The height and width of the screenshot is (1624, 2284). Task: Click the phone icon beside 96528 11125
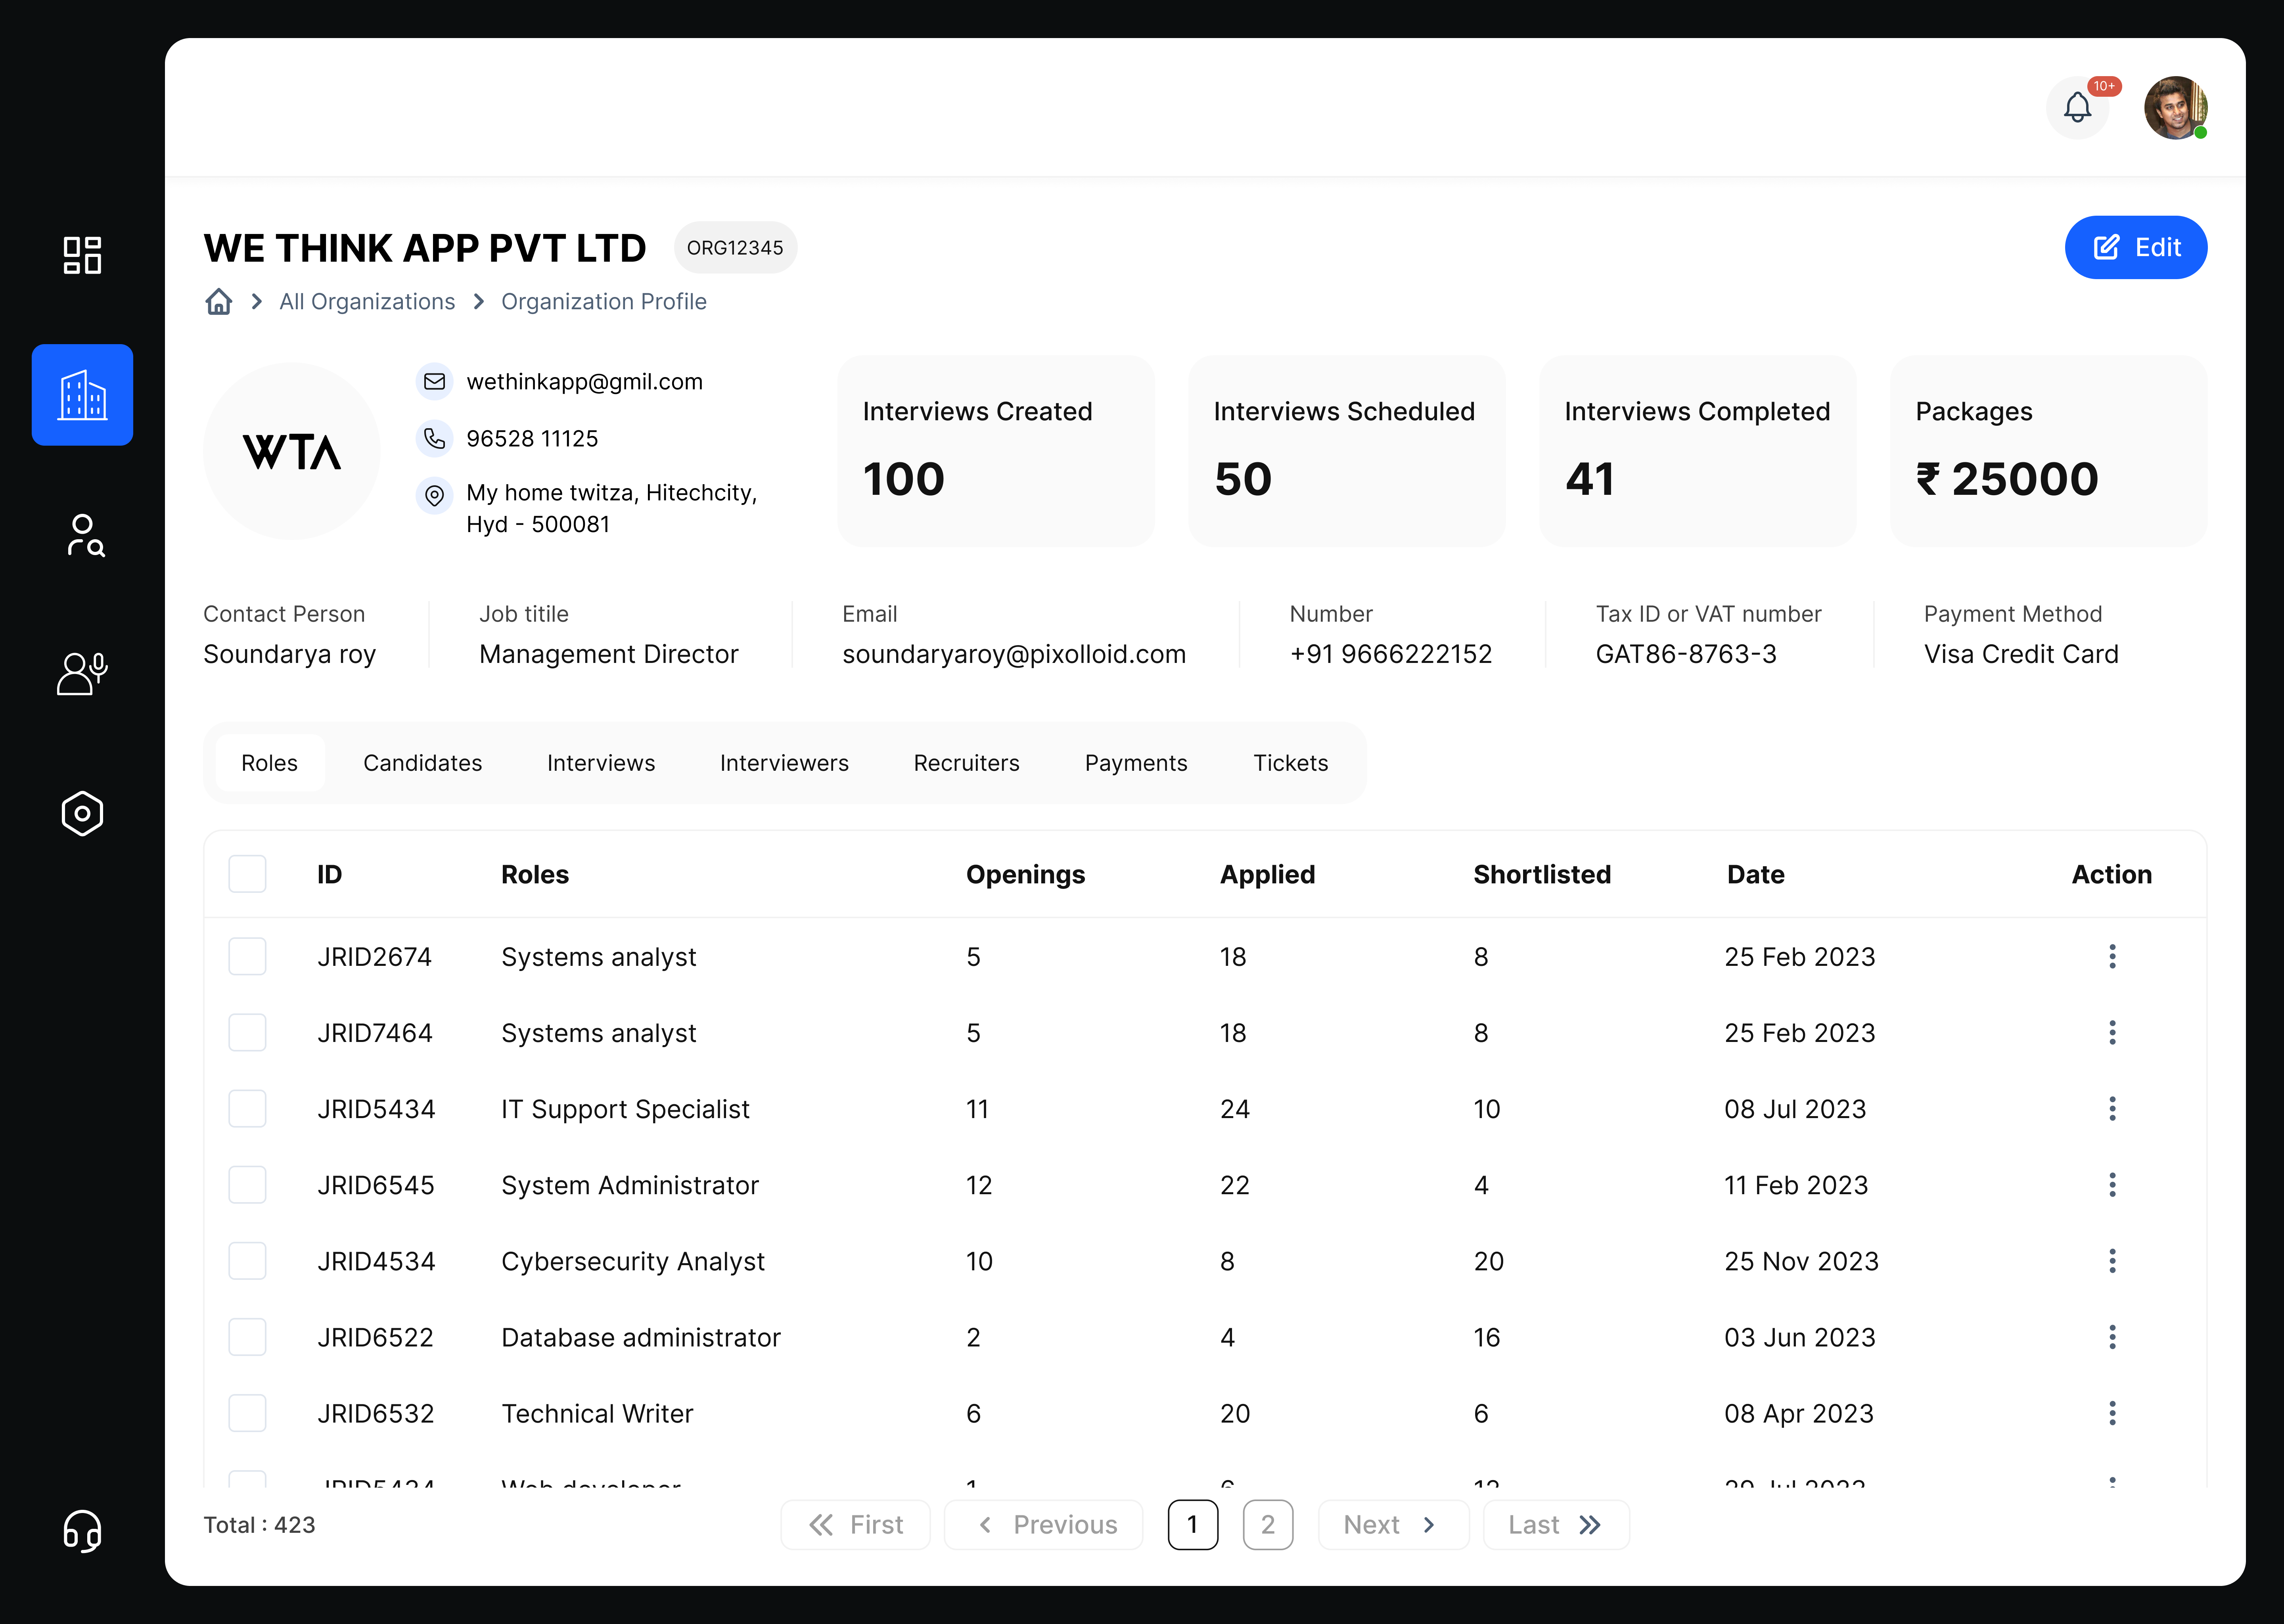[434, 438]
